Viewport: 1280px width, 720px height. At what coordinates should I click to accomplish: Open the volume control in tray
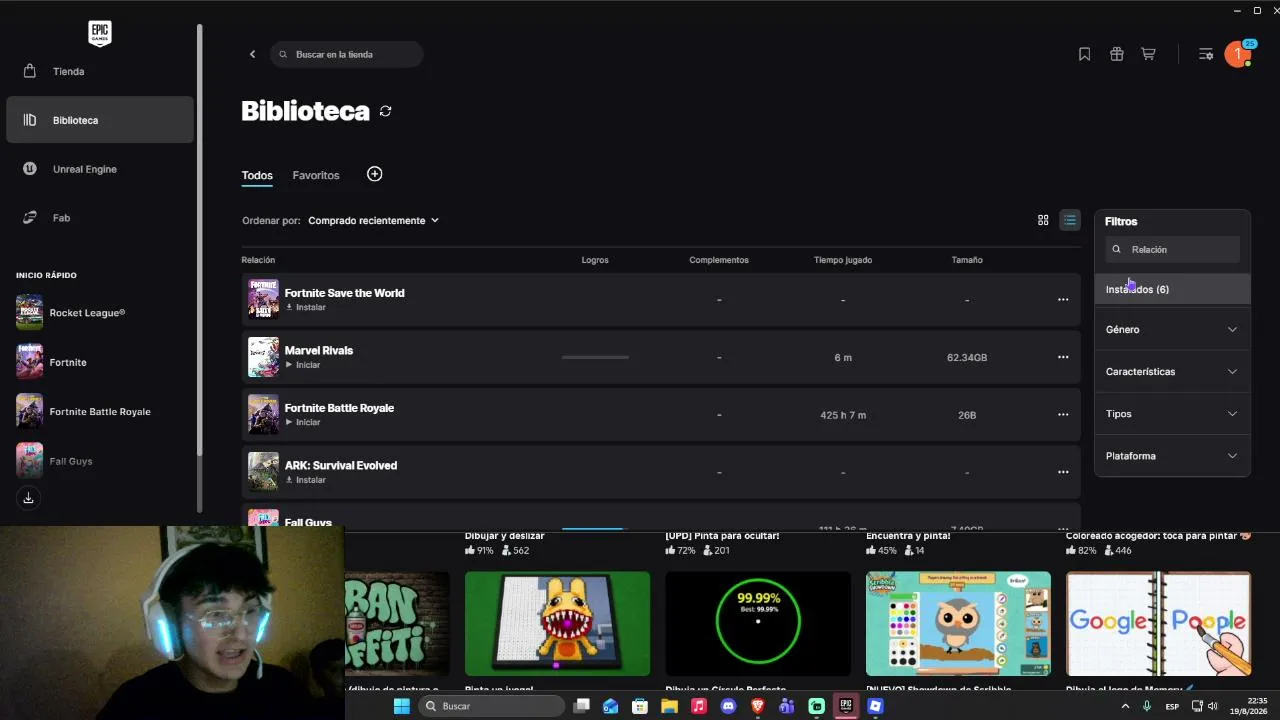(1212, 706)
